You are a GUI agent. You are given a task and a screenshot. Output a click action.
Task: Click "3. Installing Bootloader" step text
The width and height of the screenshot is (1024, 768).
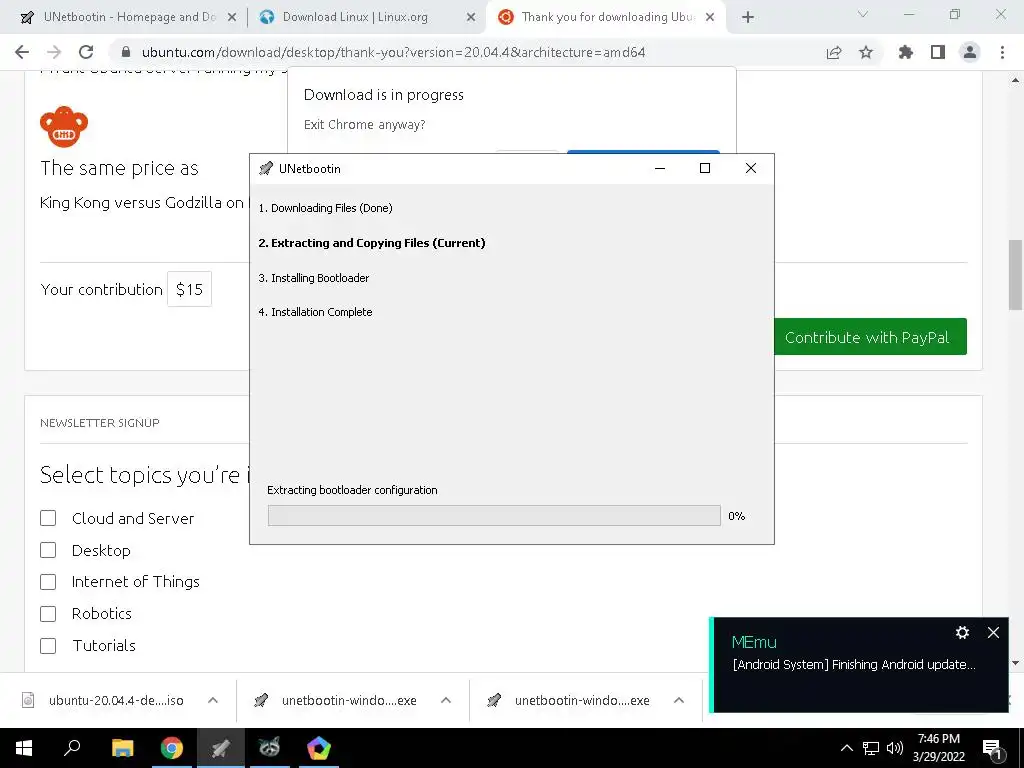313,278
